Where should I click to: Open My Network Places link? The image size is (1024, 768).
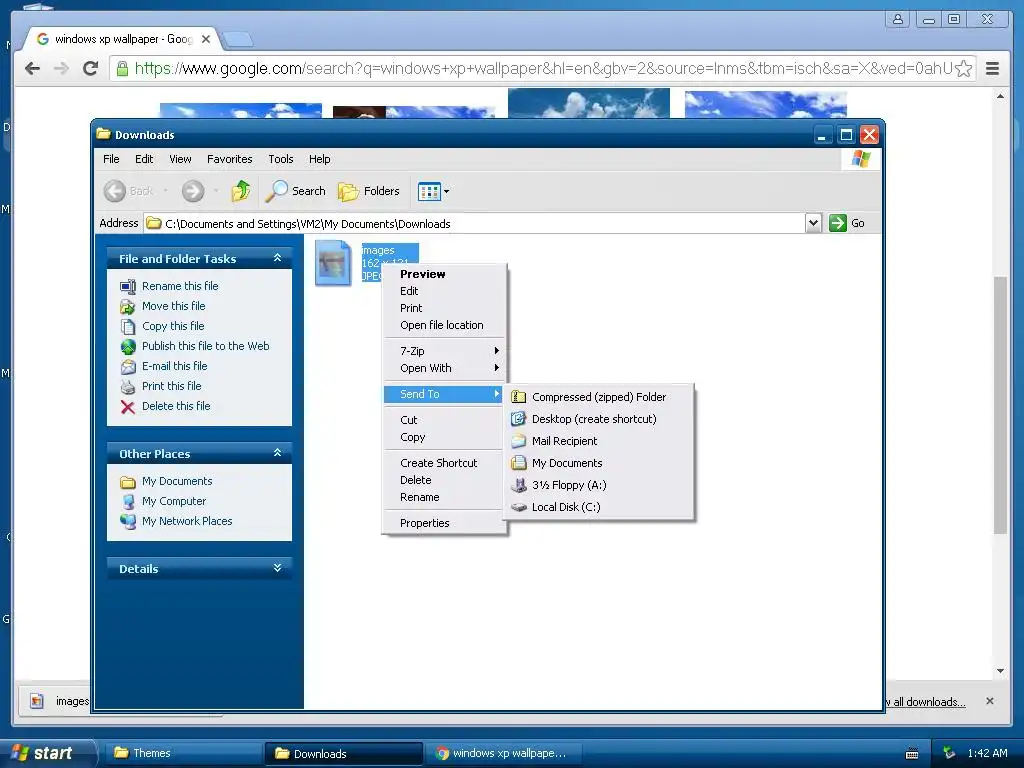pyautogui.click(x=187, y=521)
